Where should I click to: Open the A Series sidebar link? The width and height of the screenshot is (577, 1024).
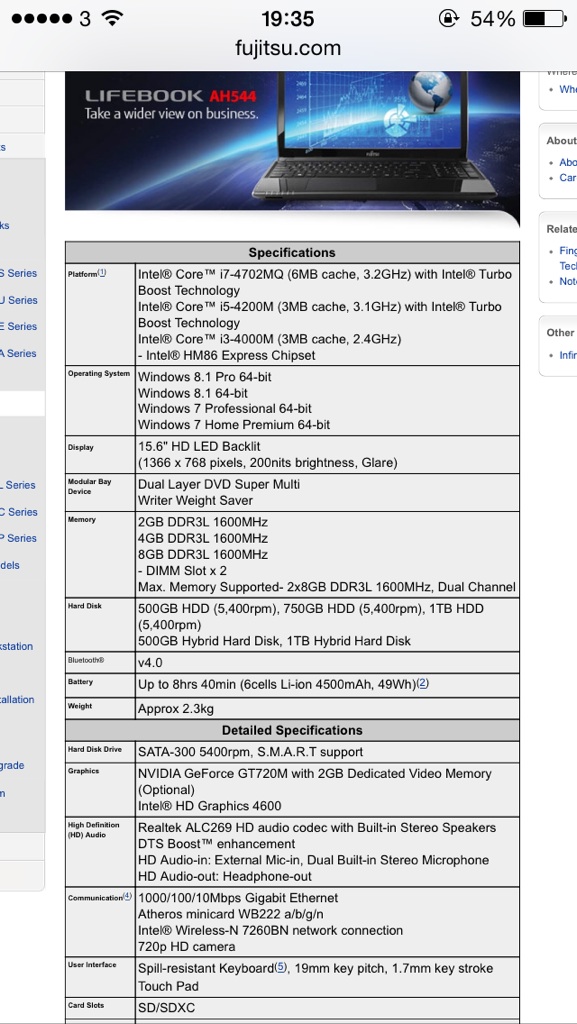[18, 353]
